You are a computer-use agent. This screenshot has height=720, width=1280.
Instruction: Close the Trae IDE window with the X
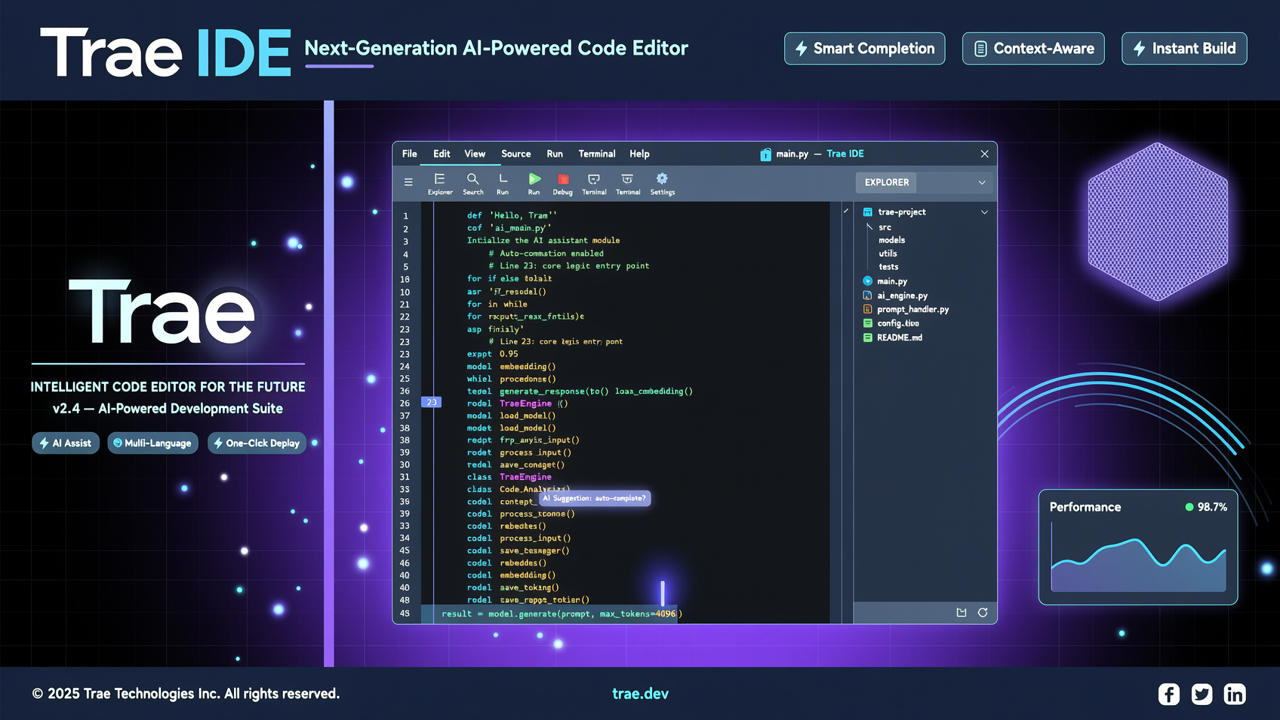coord(984,154)
